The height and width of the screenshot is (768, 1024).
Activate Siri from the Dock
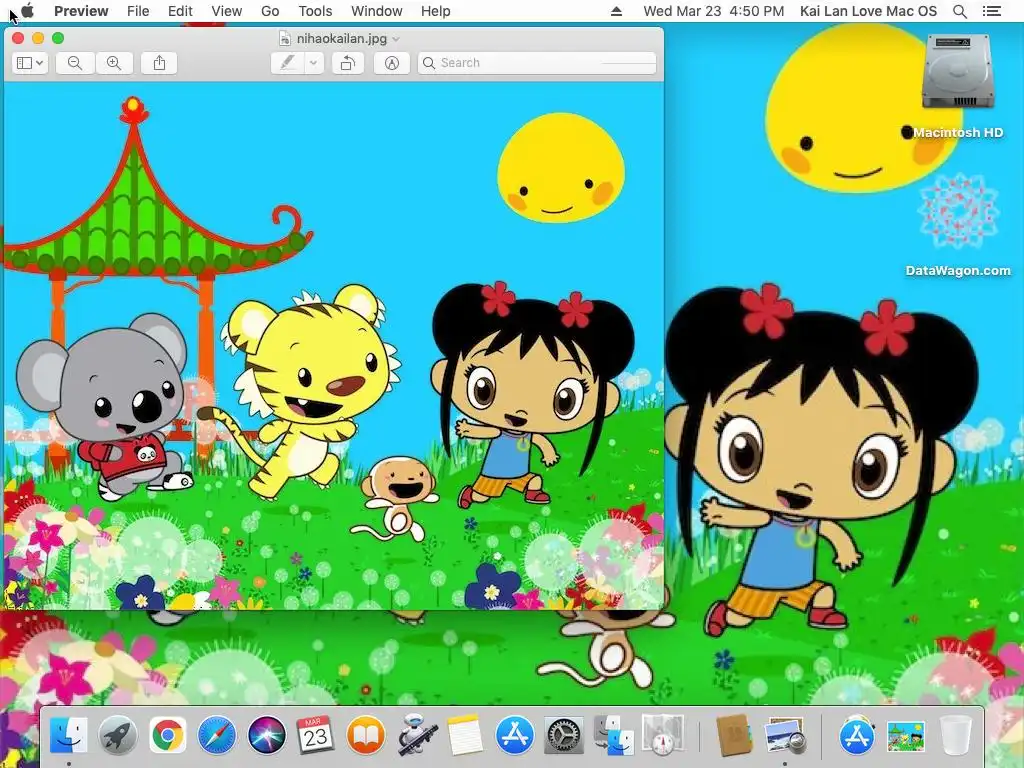[x=266, y=735]
